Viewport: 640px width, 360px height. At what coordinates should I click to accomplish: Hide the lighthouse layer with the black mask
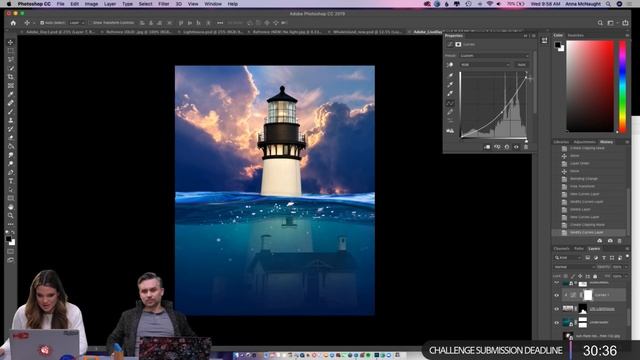pyautogui.click(x=556, y=309)
